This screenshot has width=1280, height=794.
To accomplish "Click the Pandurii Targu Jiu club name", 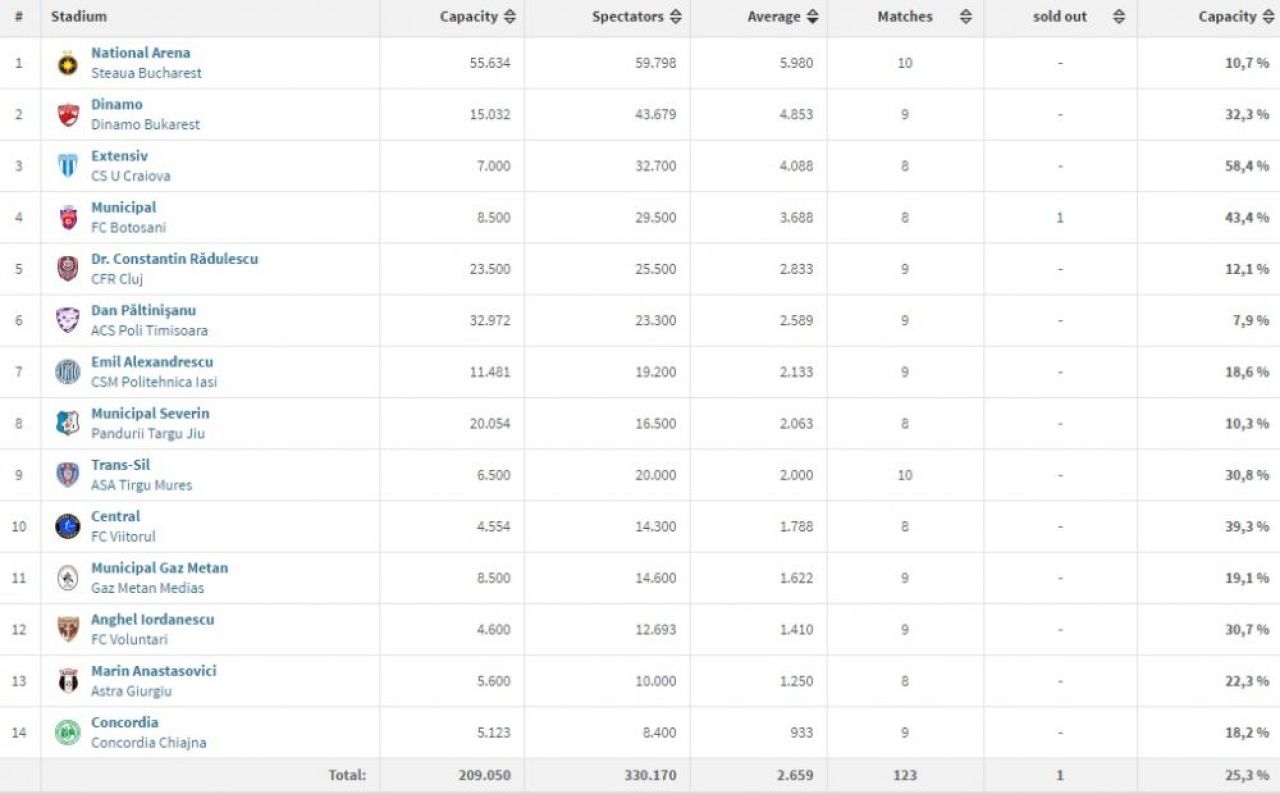I will (148, 434).
